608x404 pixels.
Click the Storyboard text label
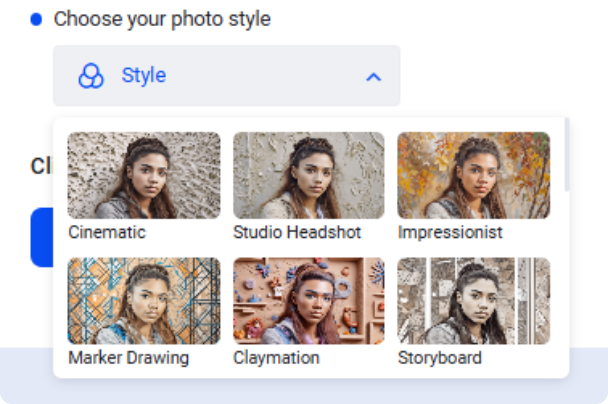(439, 357)
